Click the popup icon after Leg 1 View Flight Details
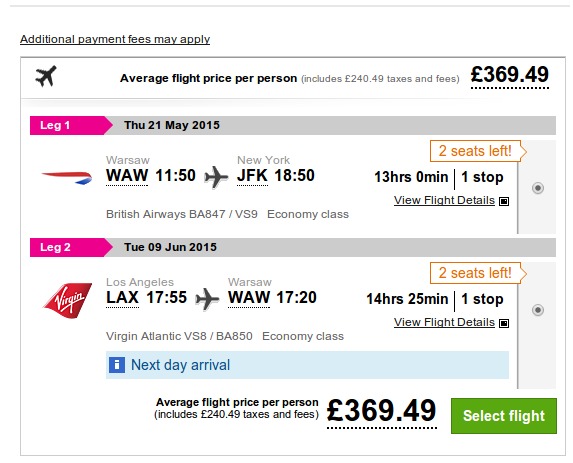Viewport: 573px width, 463px height. [x=504, y=201]
